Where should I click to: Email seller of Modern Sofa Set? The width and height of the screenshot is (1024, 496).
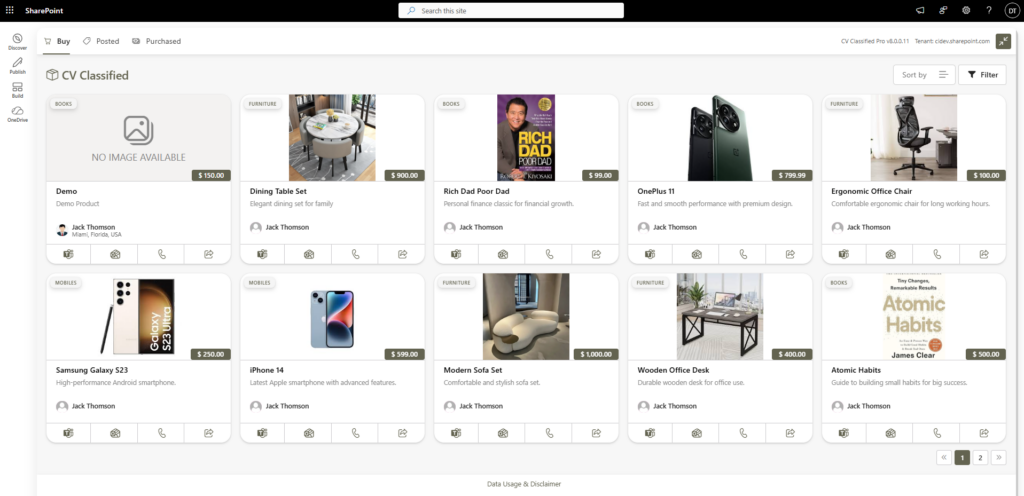click(x=503, y=433)
